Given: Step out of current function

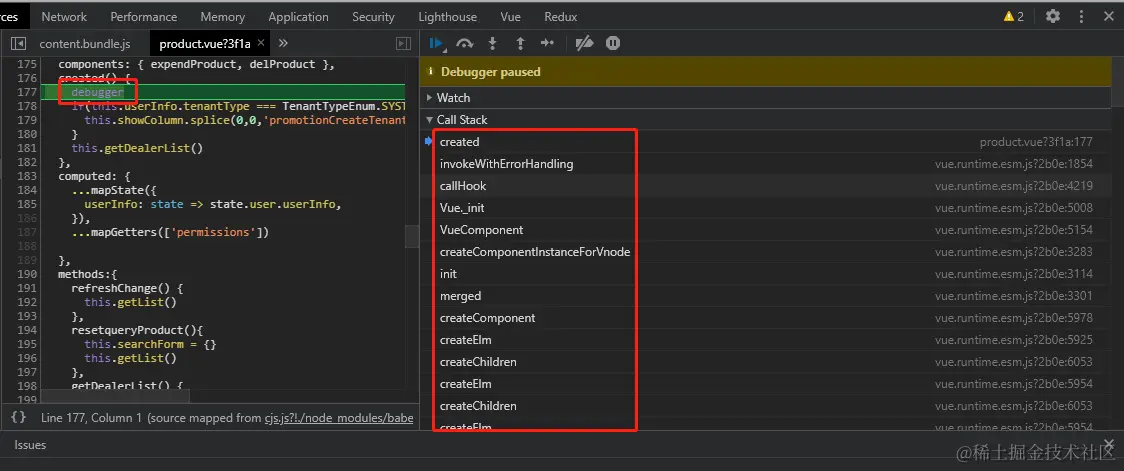Looking at the screenshot, I should click(520, 44).
